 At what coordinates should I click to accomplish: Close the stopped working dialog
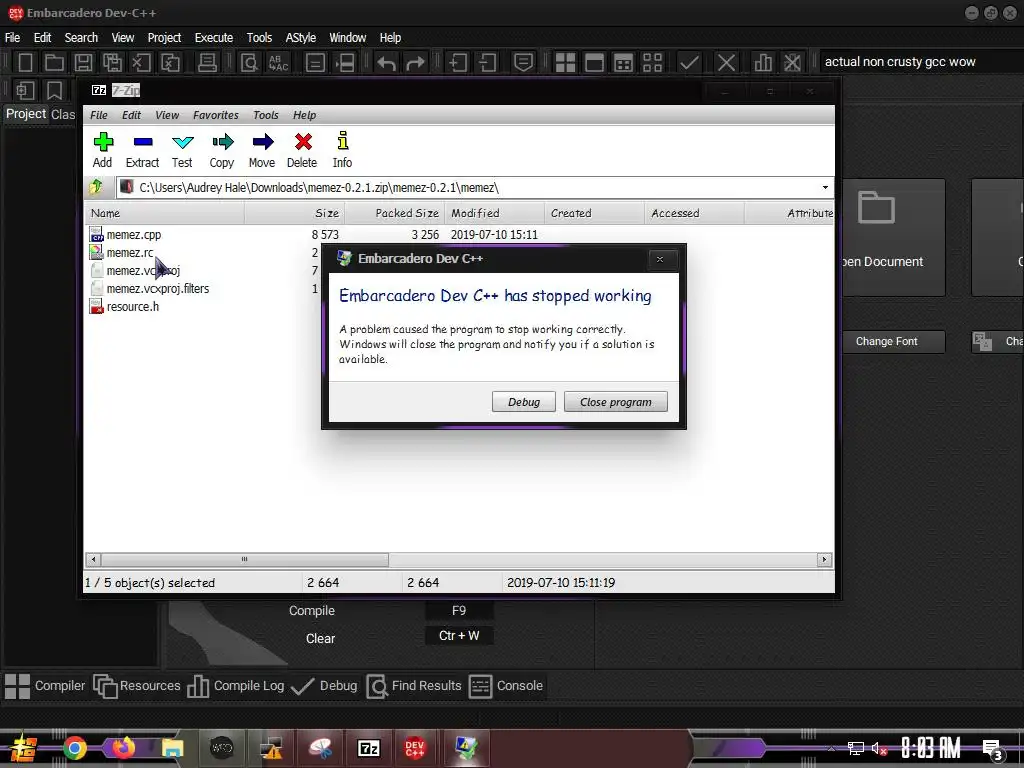pyautogui.click(x=660, y=259)
